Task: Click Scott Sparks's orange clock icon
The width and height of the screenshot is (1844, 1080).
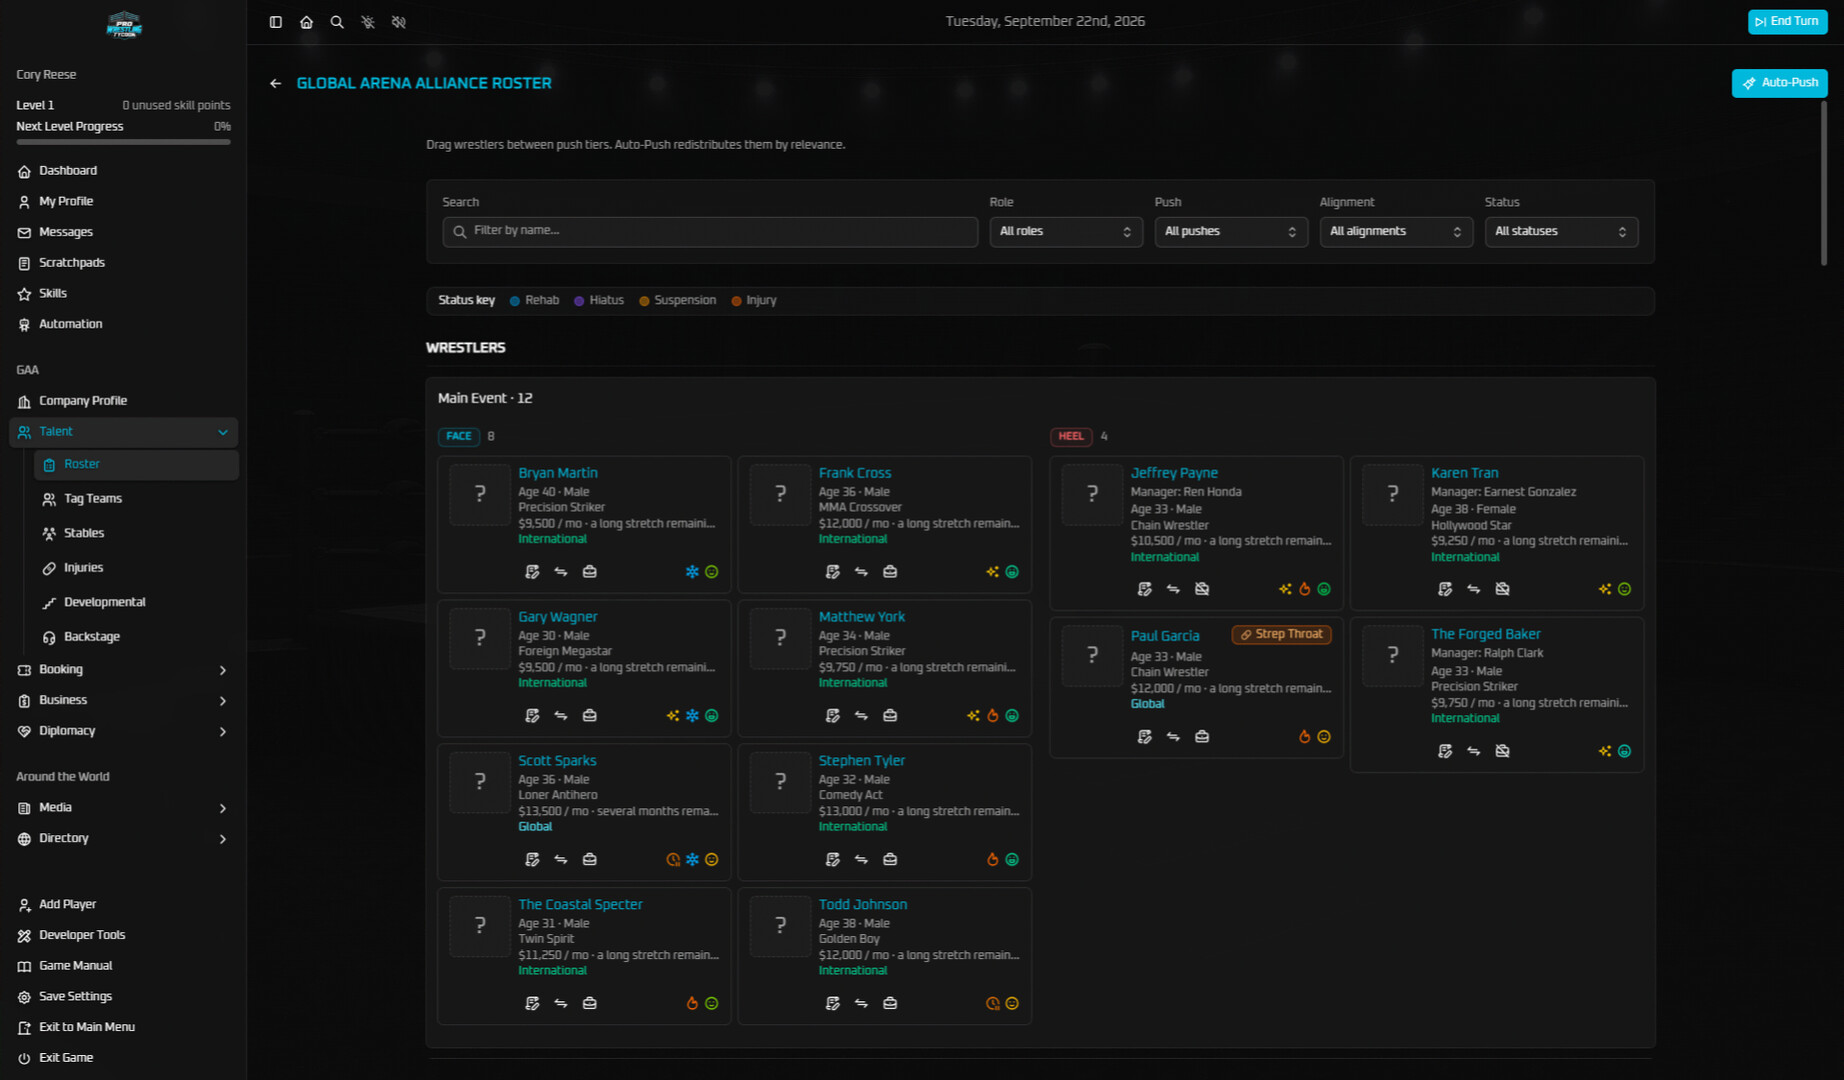Action: [x=673, y=860]
